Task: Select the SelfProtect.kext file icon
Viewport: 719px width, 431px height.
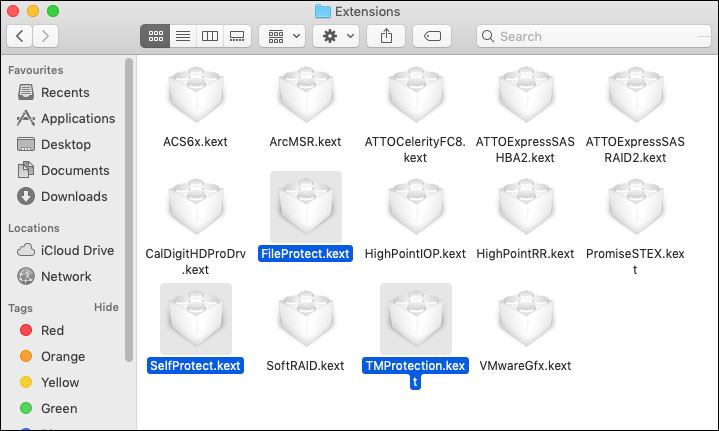Action: (x=196, y=319)
